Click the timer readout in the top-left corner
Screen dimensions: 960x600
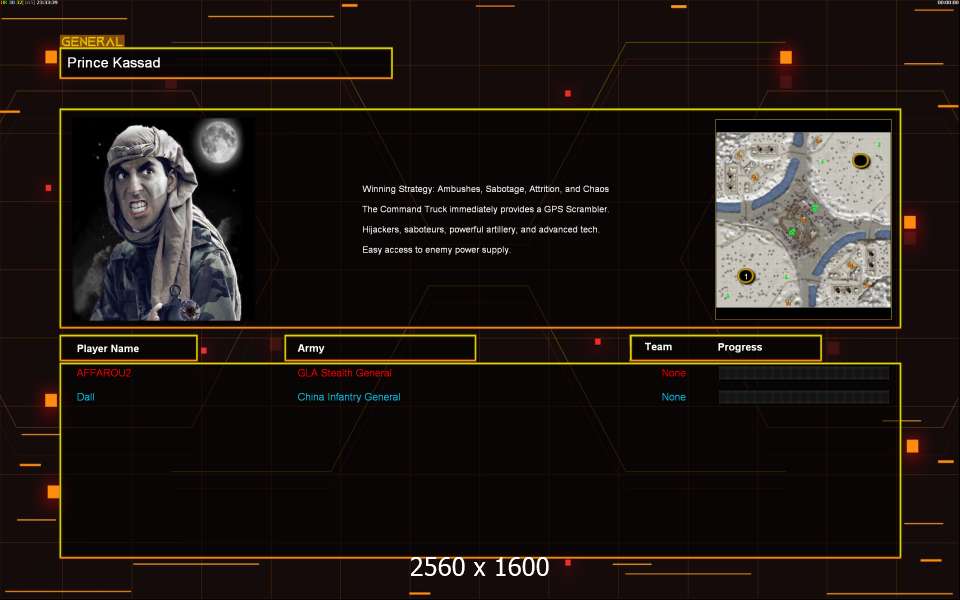42,3
